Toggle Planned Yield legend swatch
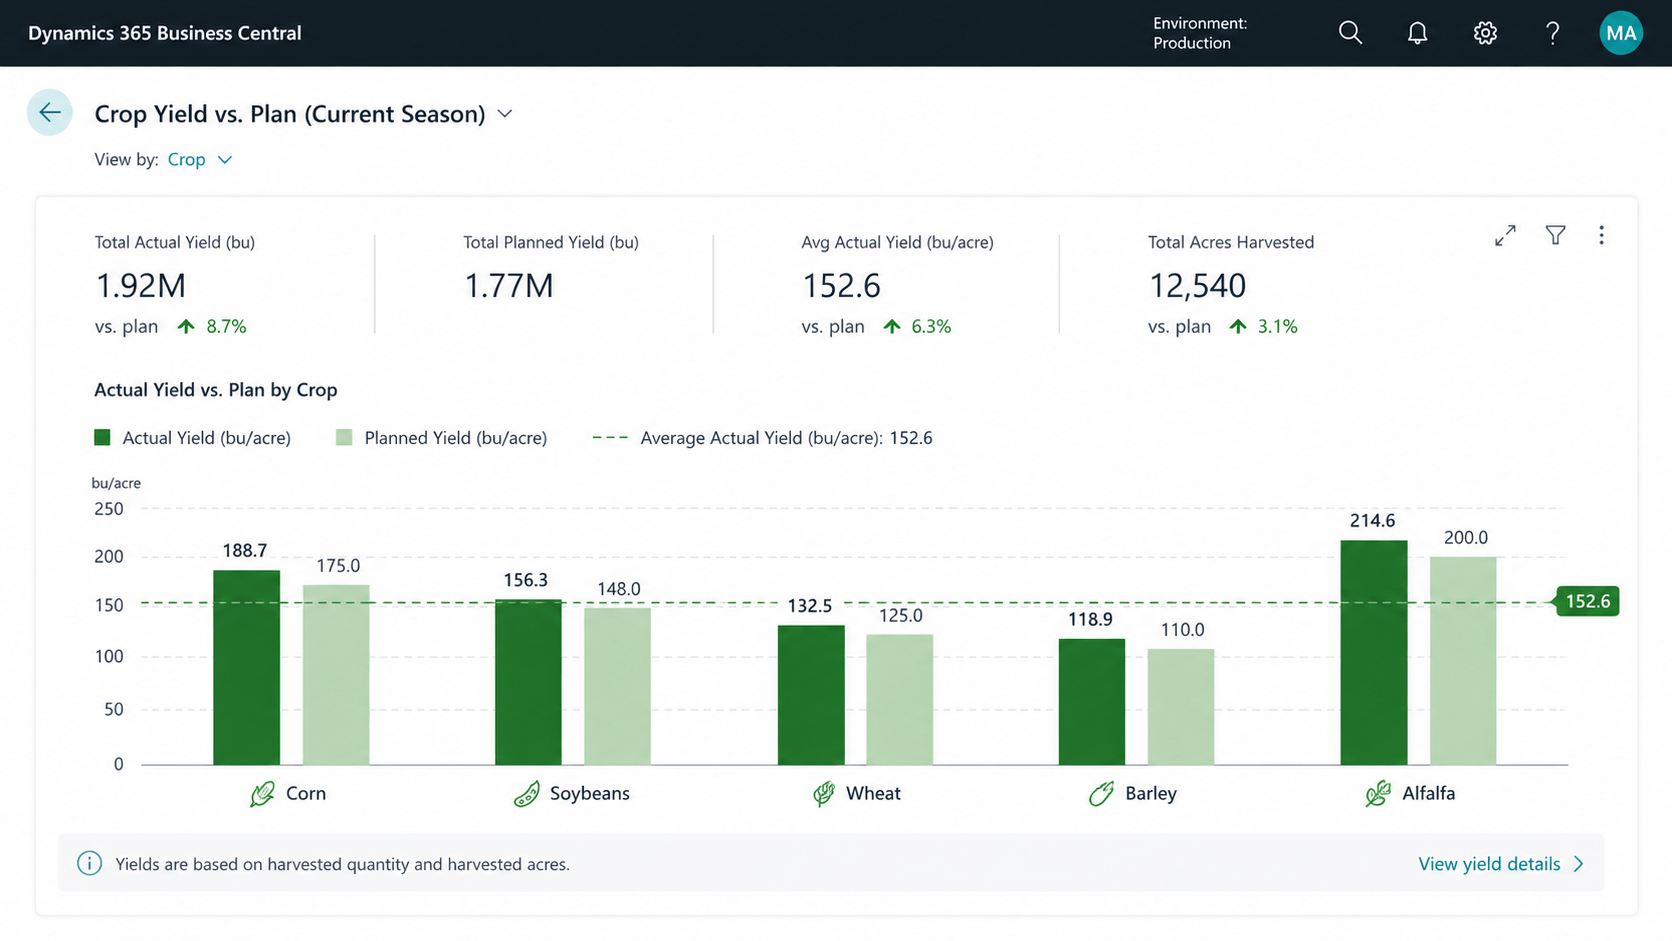Screen dimensions: 1672x941 click(x=344, y=437)
